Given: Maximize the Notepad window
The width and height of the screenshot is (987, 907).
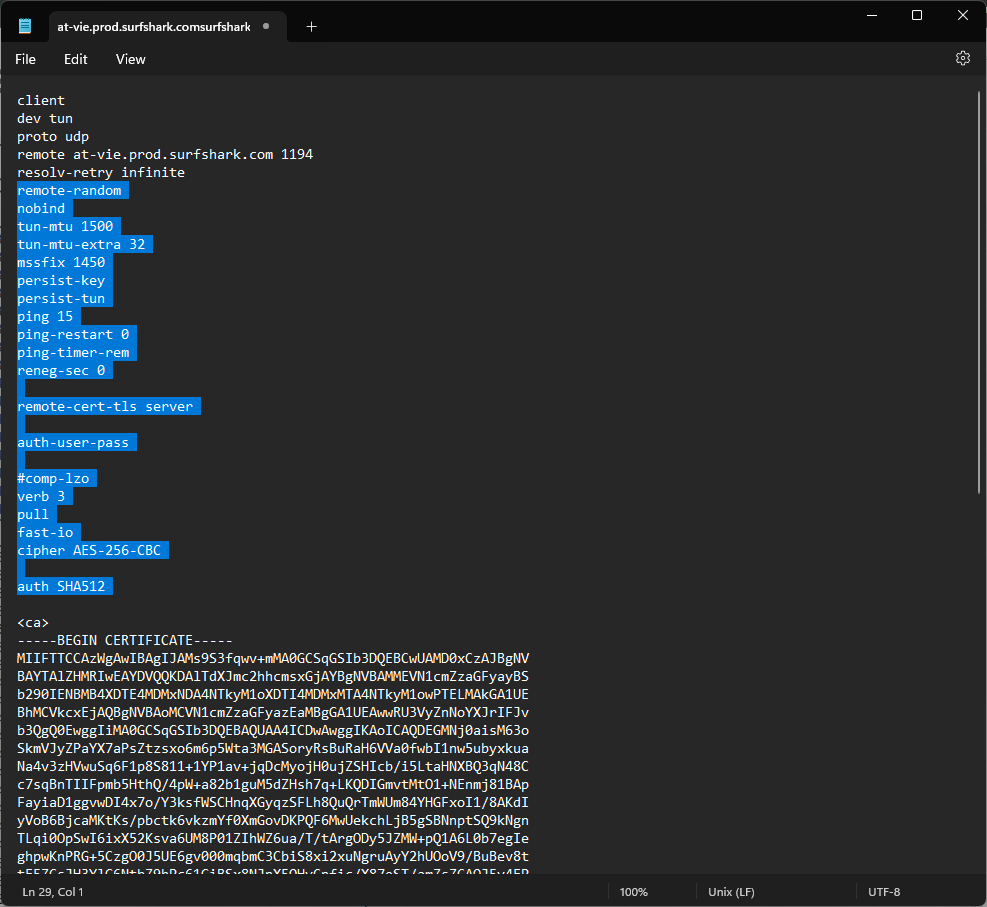Looking at the screenshot, I should click(x=917, y=15).
